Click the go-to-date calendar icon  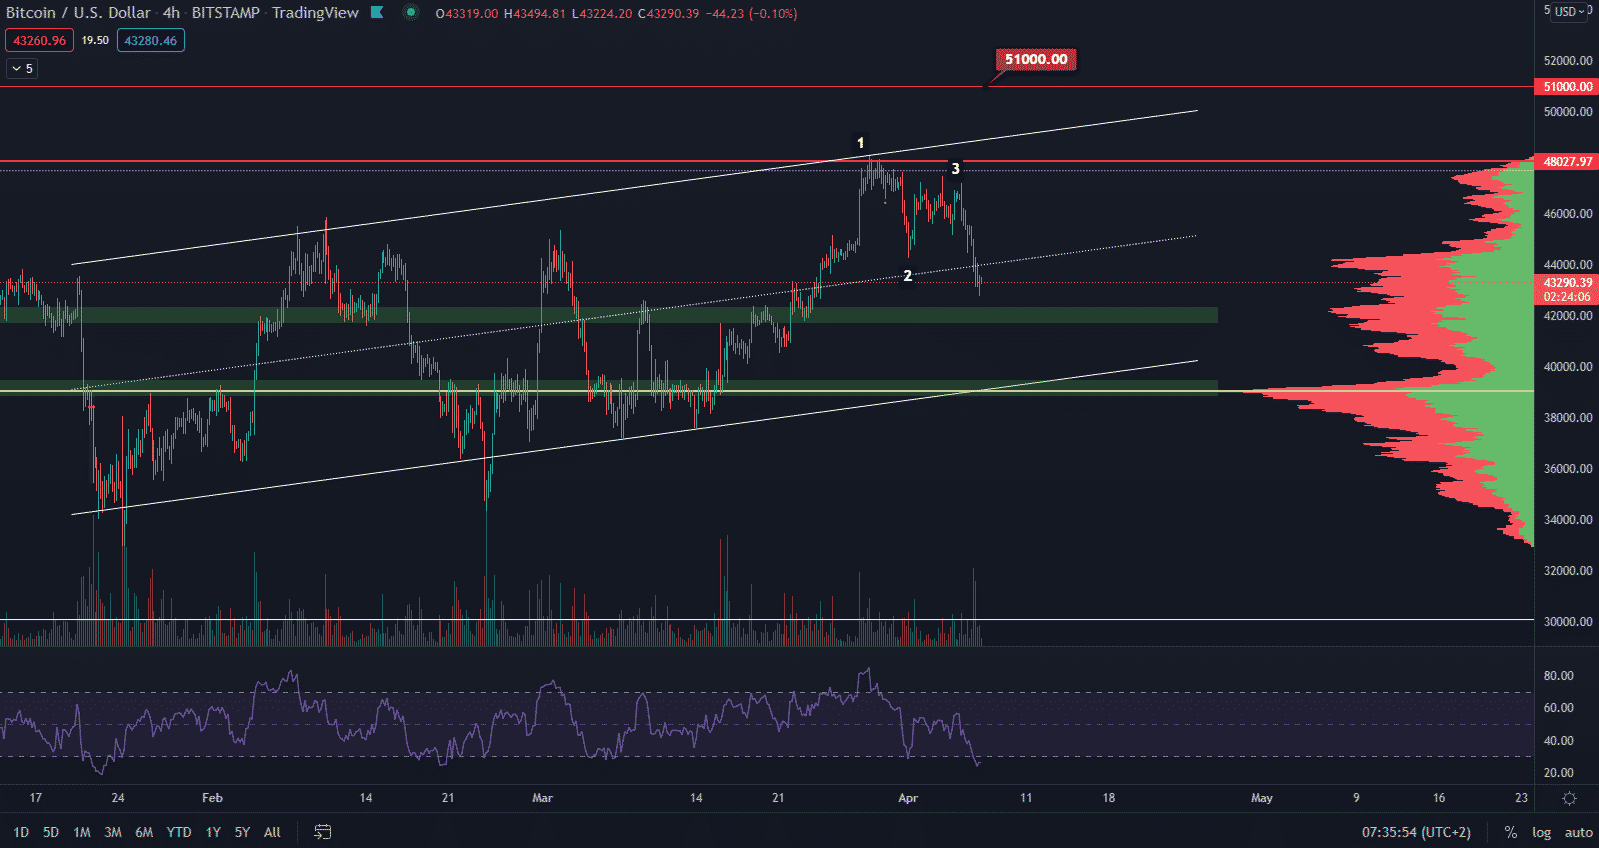322,832
